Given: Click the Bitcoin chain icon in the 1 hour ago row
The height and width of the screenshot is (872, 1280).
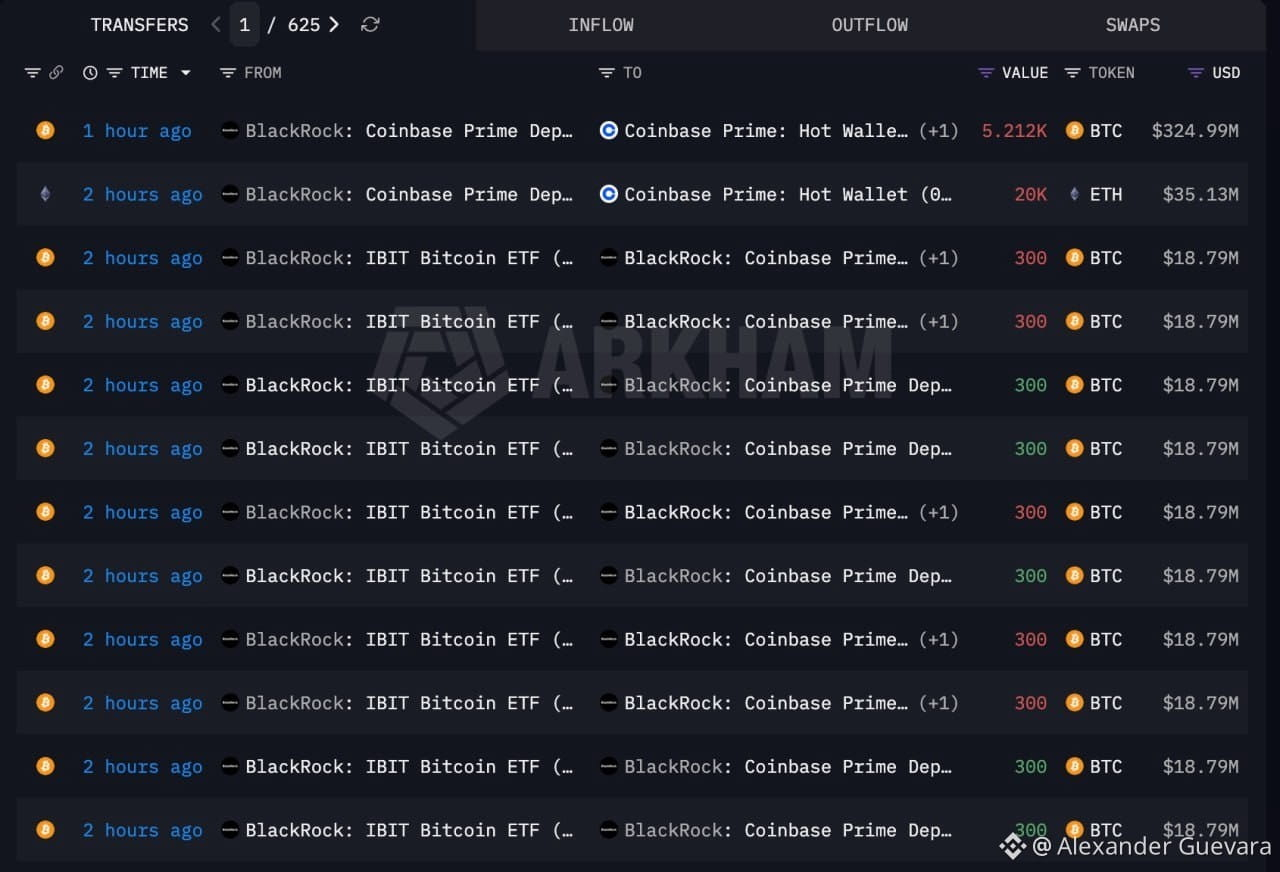Looking at the screenshot, I should point(45,130).
